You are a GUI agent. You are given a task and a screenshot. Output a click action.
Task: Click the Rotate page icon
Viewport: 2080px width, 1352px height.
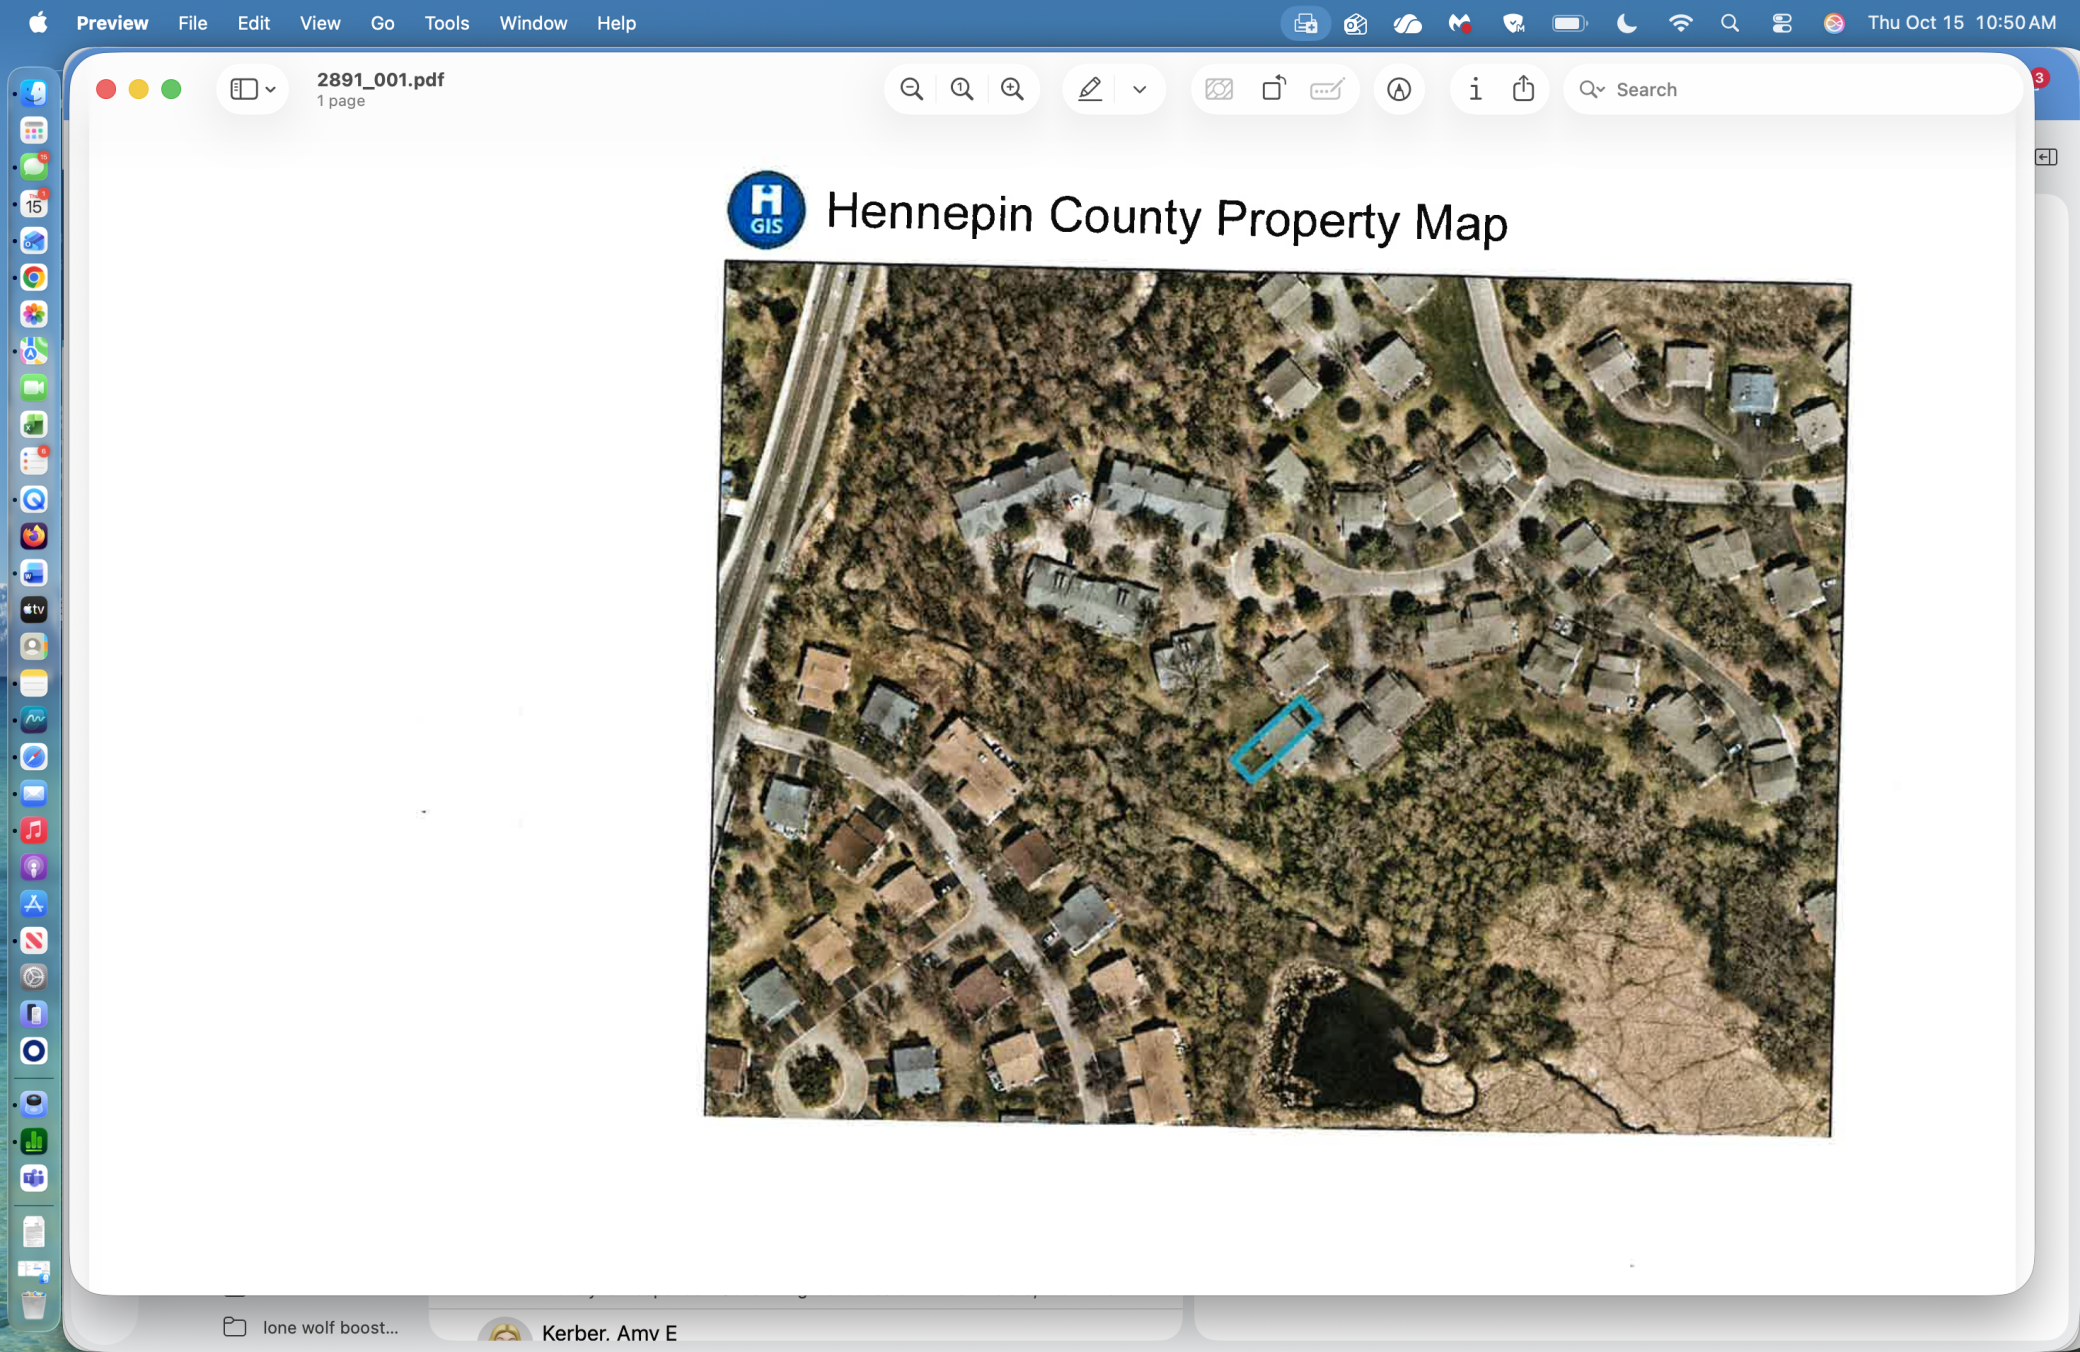1273,89
